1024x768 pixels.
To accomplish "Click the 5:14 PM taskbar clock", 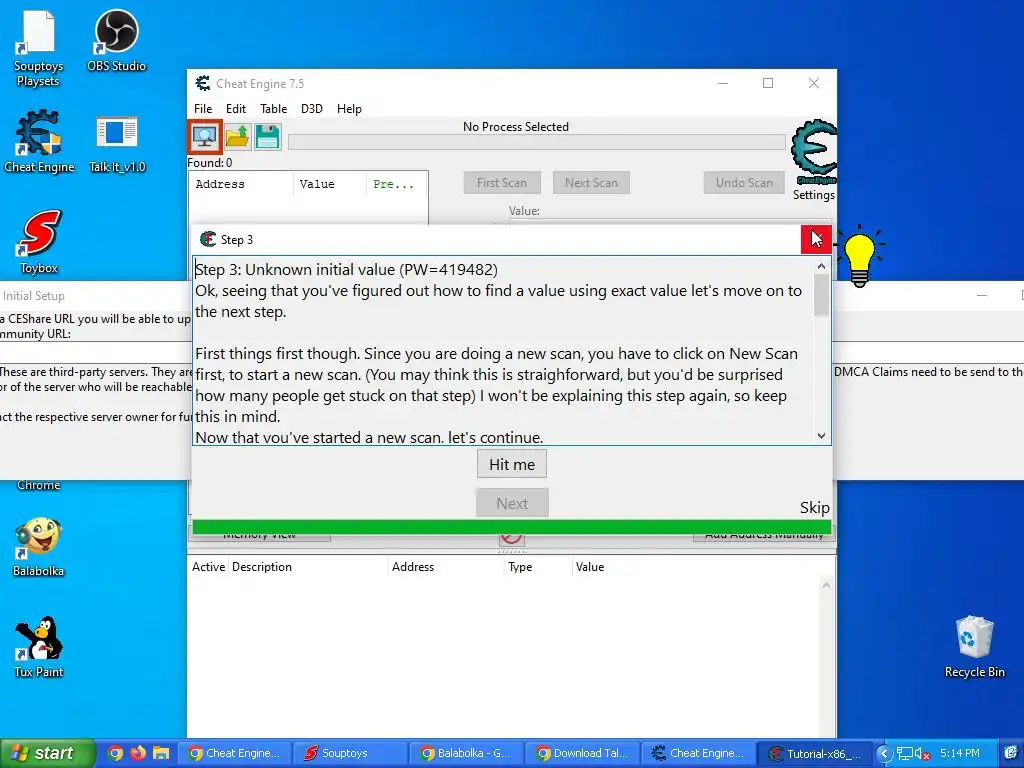I will pyautogui.click(x=959, y=753).
